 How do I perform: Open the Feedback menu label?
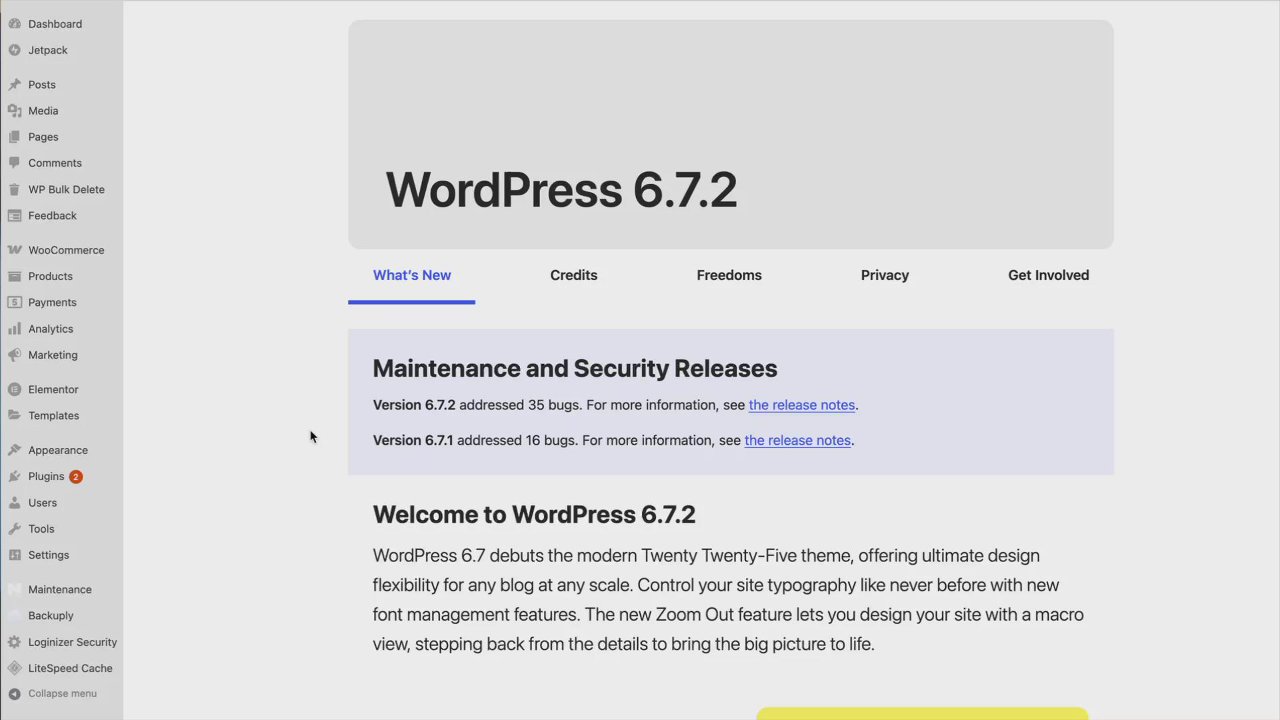[x=52, y=215]
